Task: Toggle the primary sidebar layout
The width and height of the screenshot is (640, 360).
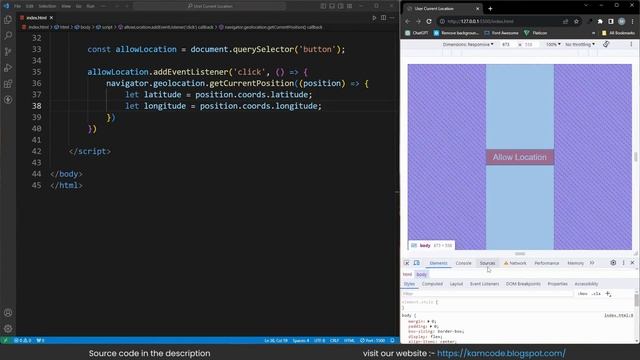Action: pos(323,6)
